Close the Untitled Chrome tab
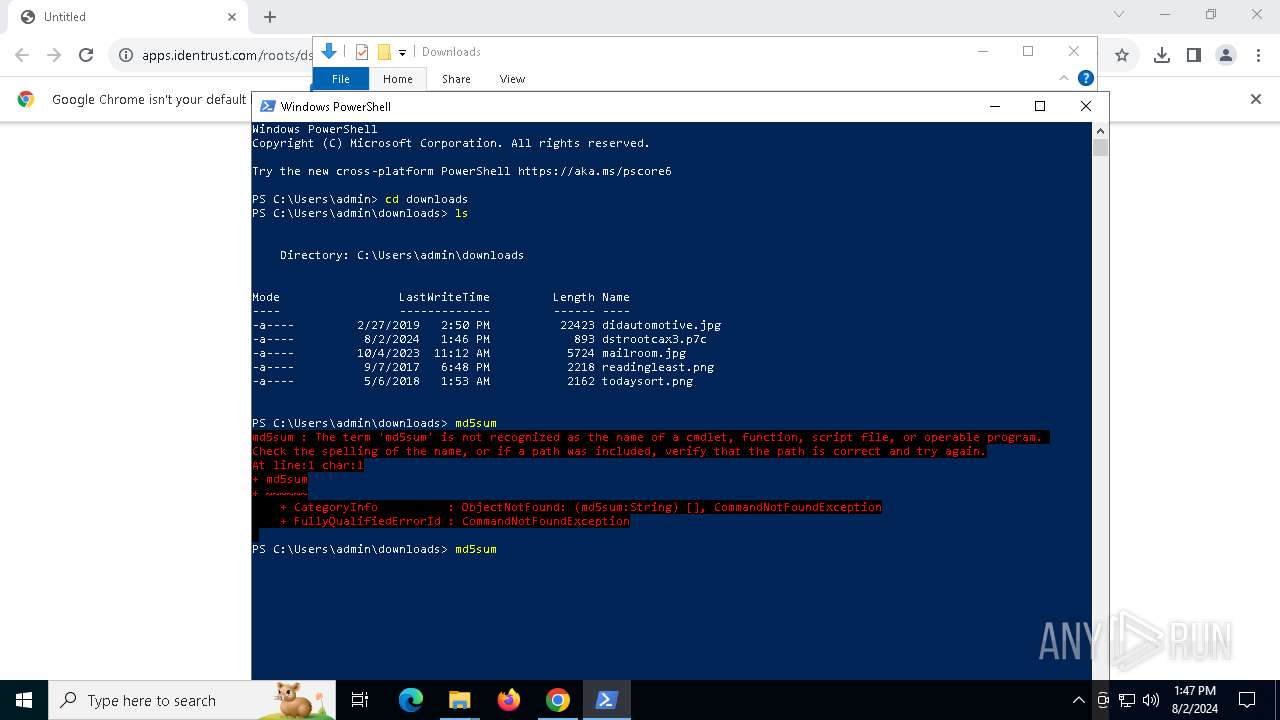This screenshot has width=1280, height=720. (x=232, y=17)
